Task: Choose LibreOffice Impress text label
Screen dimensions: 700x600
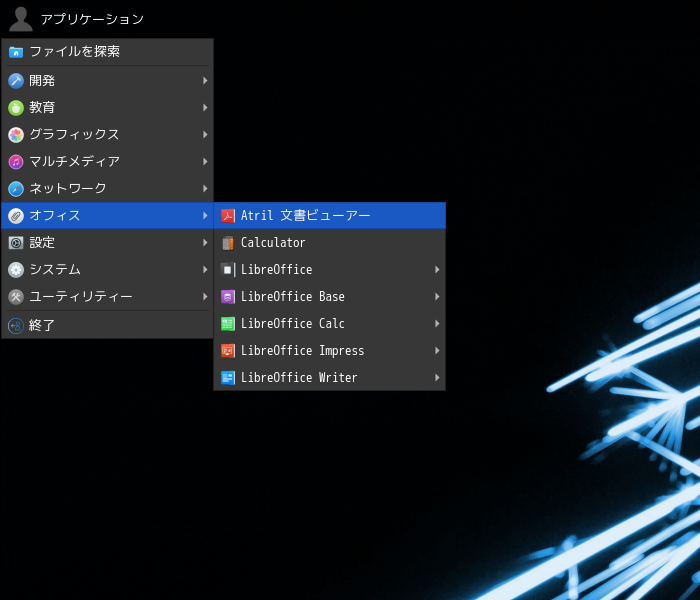Action: pyautogui.click(x=303, y=351)
